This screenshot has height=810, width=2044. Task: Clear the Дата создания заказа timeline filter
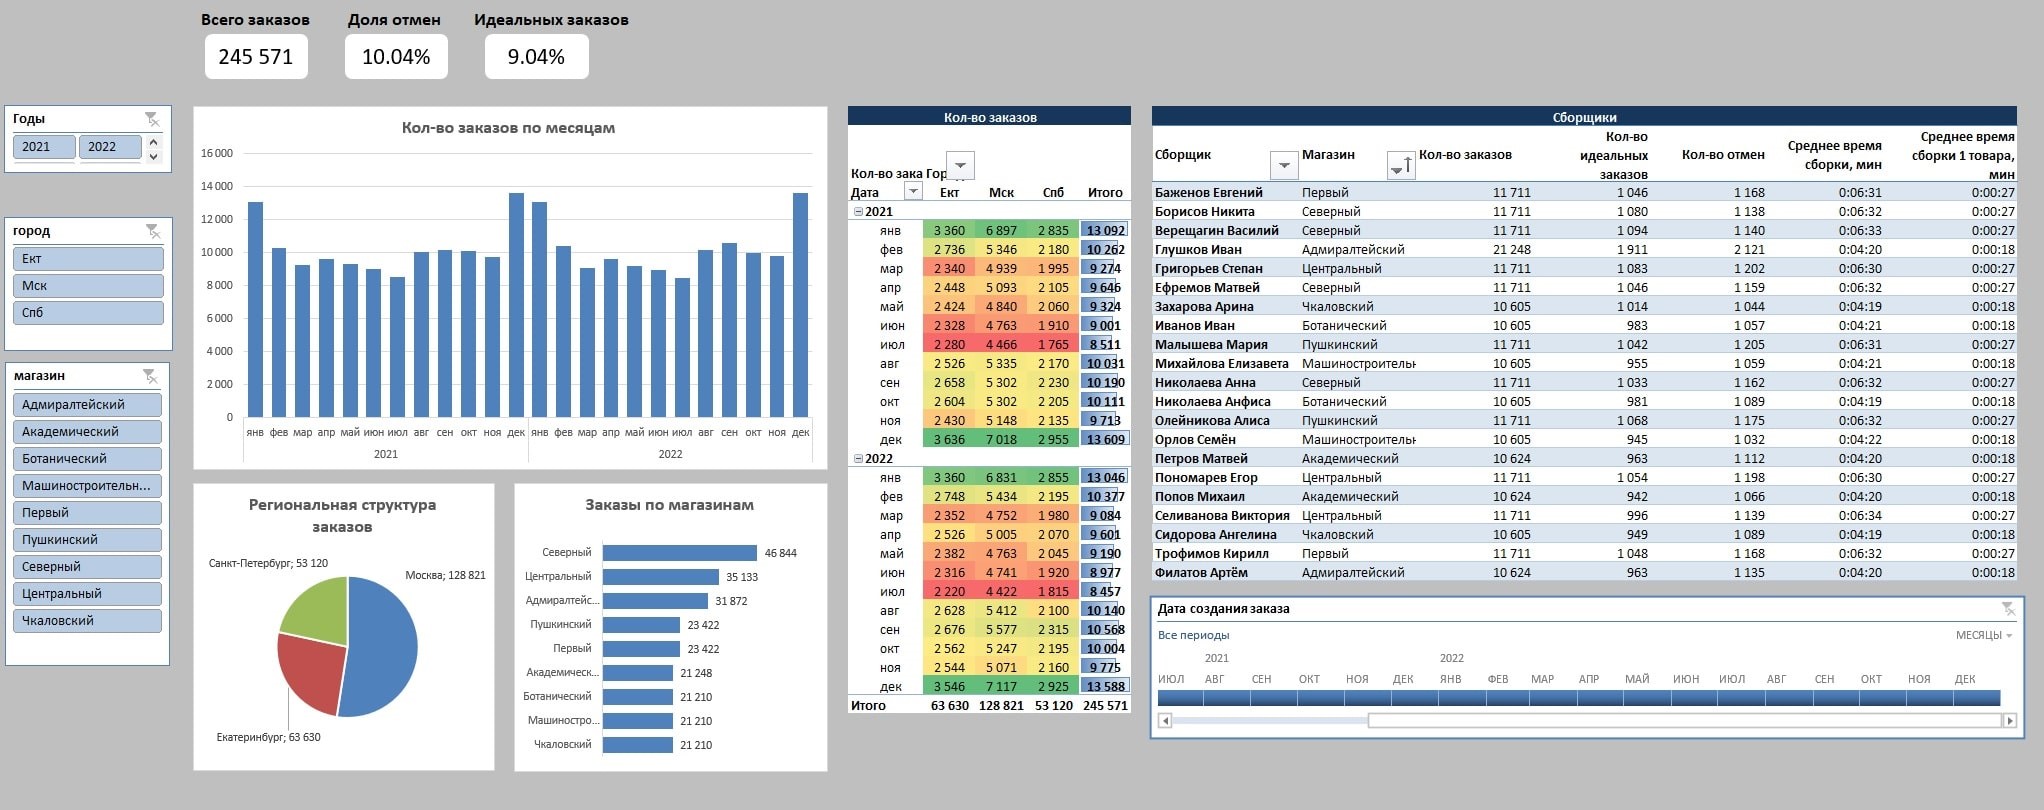click(x=2008, y=609)
